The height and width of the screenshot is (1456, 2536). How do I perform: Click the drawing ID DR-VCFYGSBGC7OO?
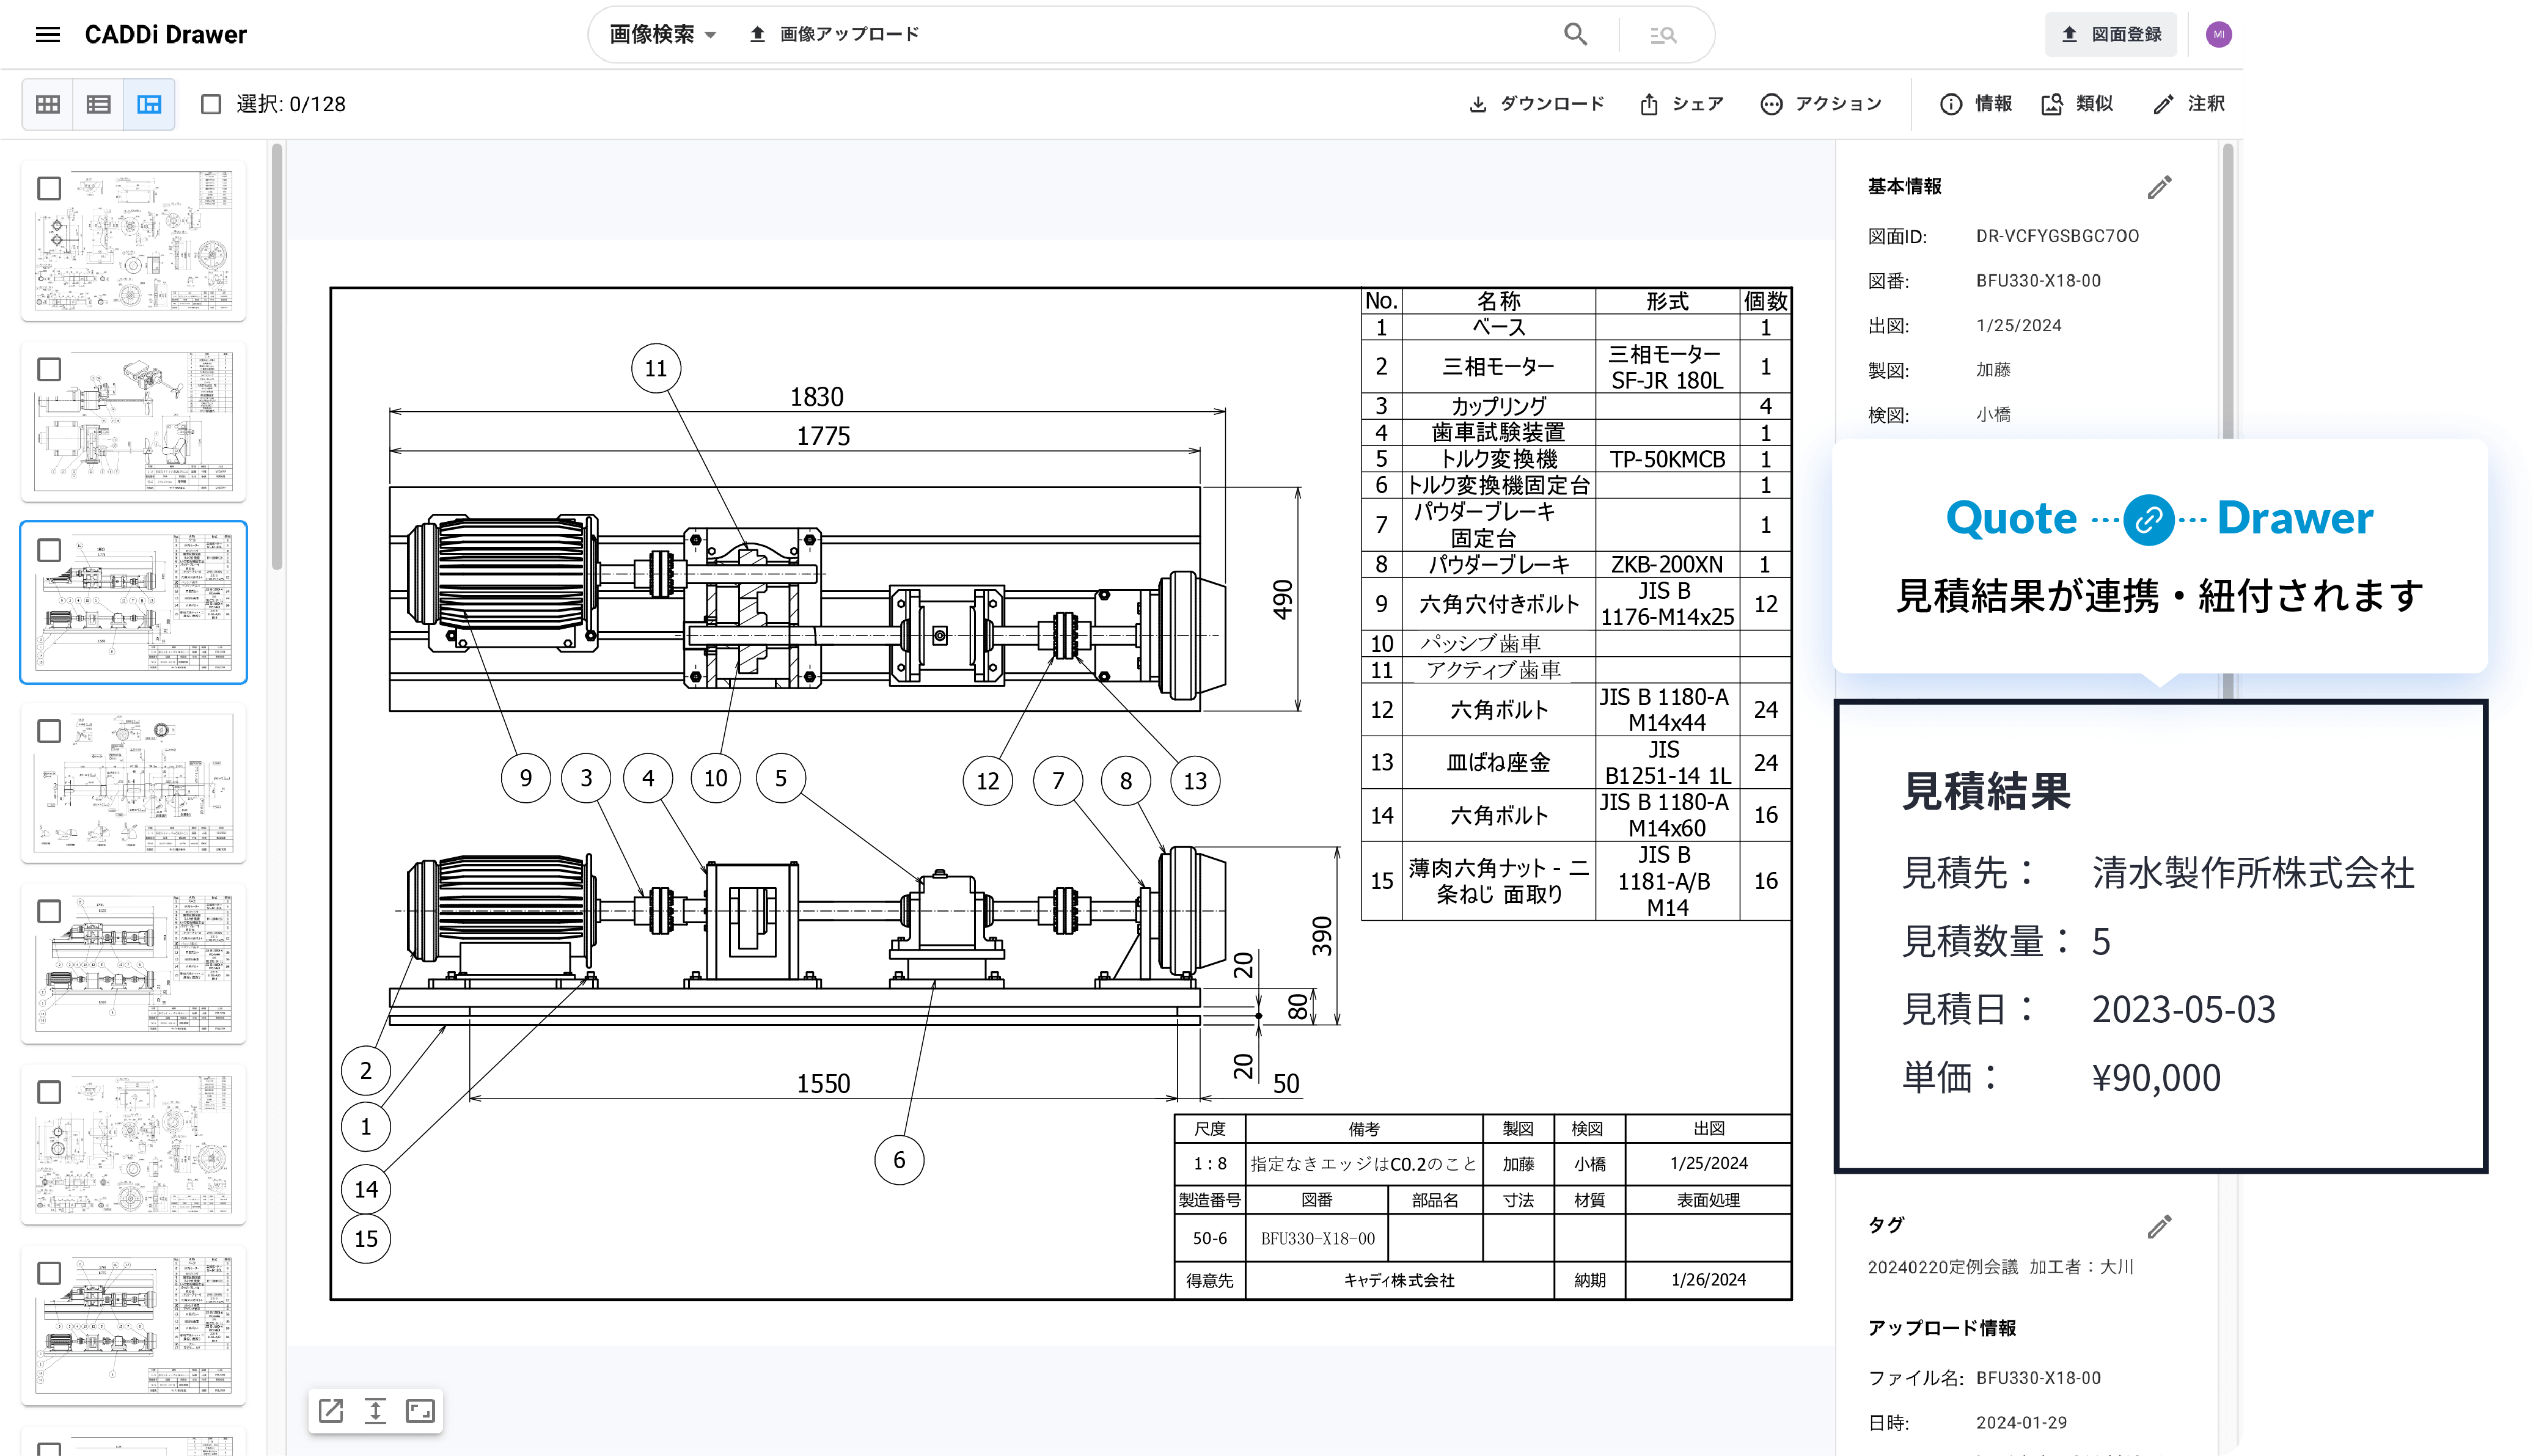[2057, 236]
